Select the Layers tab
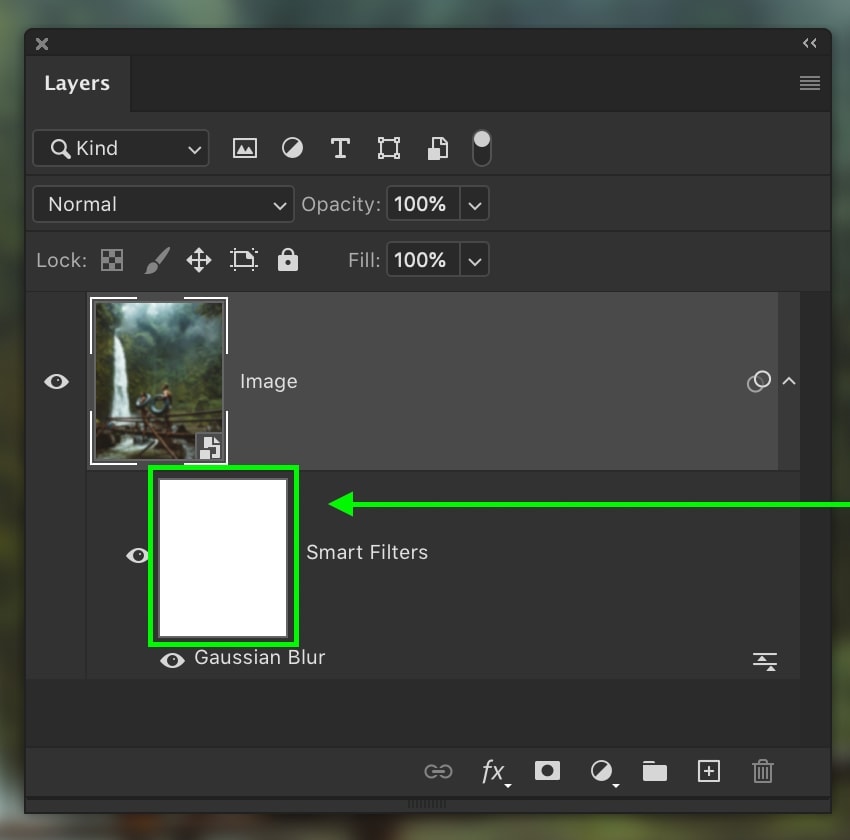Viewport: 850px width, 840px height. [77, 83]
